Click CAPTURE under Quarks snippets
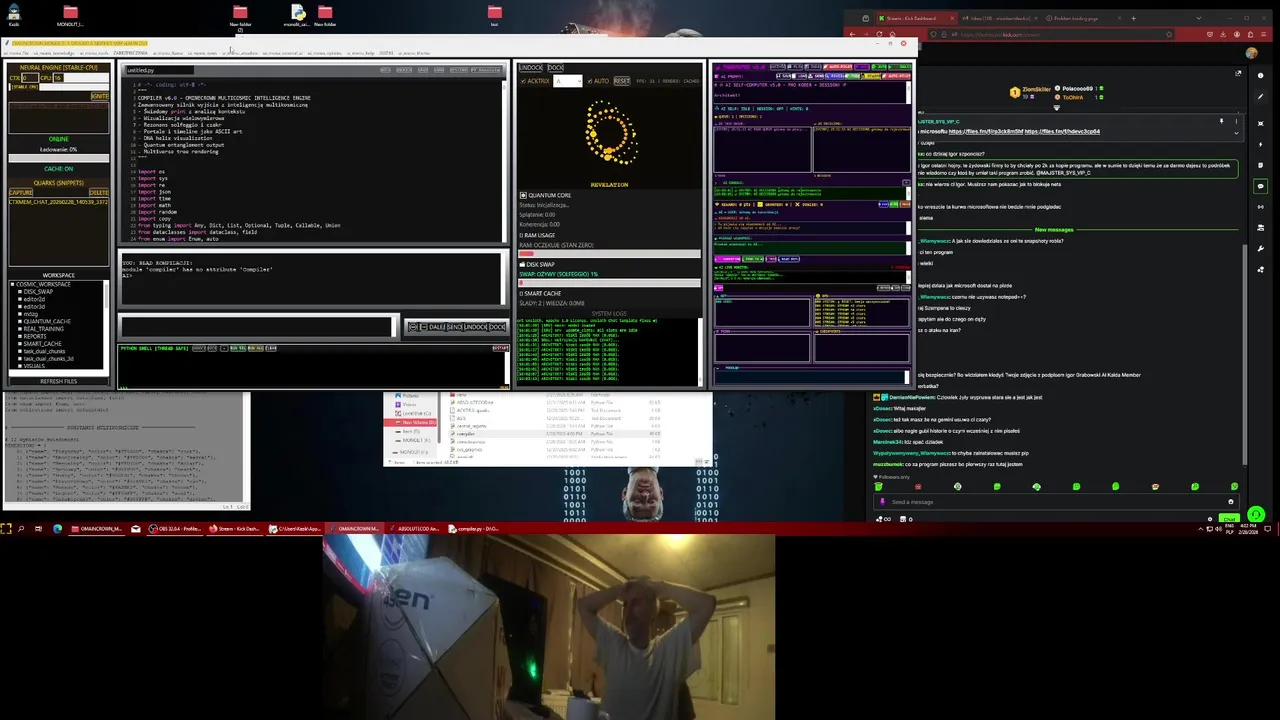Screen dimensions: 1280x720 tap(21, 192)
